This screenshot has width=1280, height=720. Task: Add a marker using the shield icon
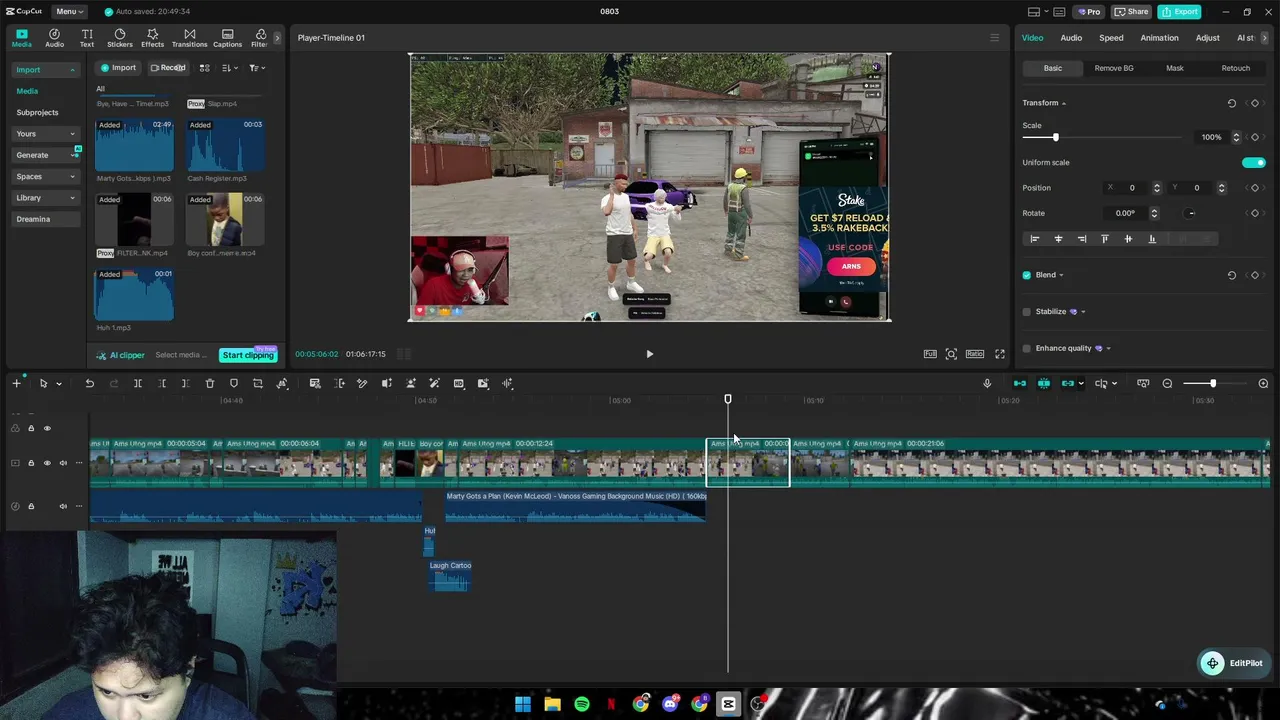pos(234,383)
